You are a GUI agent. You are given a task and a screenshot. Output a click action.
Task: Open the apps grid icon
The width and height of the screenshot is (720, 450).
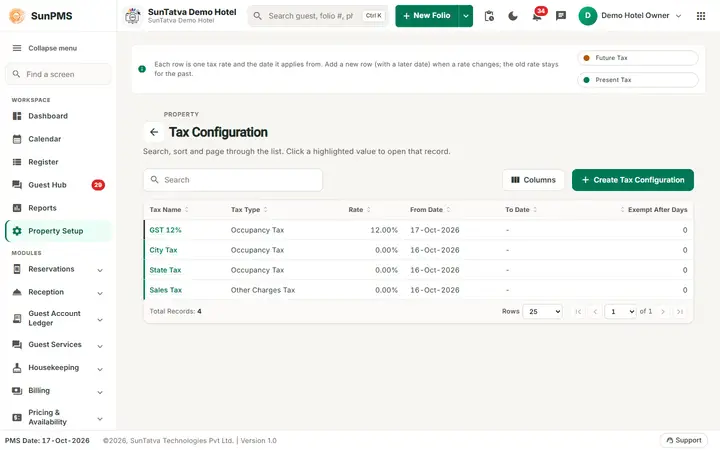pos(701,16)
